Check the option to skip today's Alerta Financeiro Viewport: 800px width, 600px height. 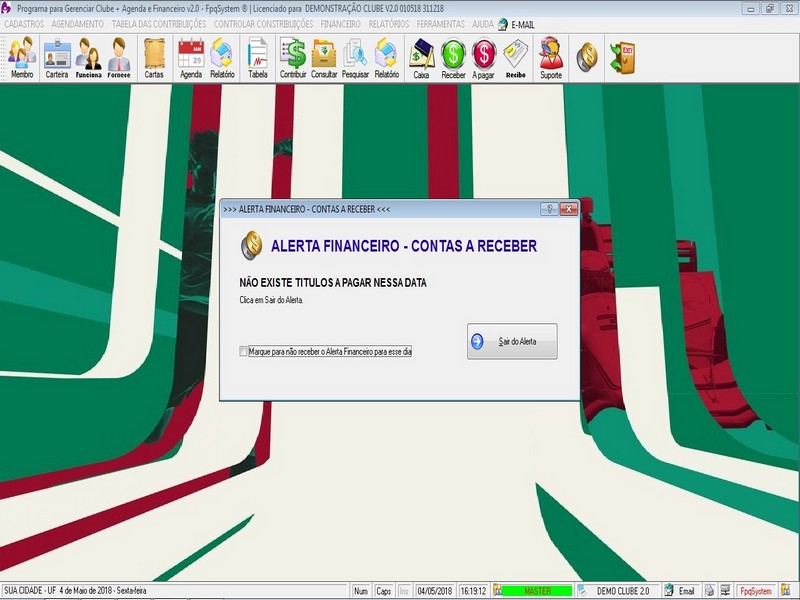243,351
